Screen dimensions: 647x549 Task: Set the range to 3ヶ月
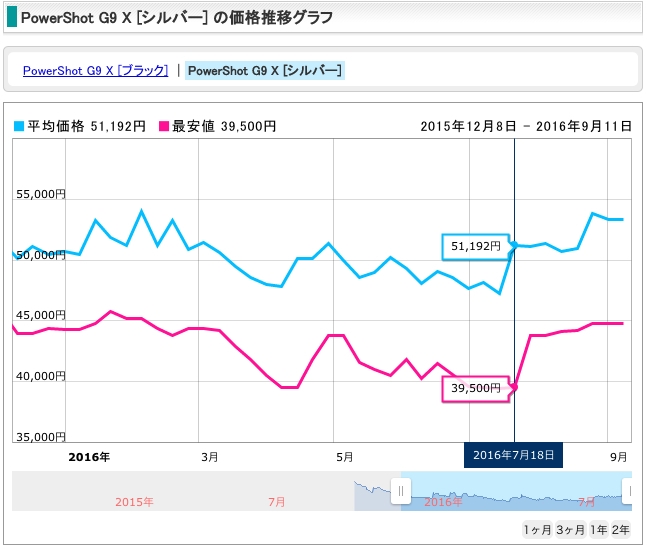570,529
